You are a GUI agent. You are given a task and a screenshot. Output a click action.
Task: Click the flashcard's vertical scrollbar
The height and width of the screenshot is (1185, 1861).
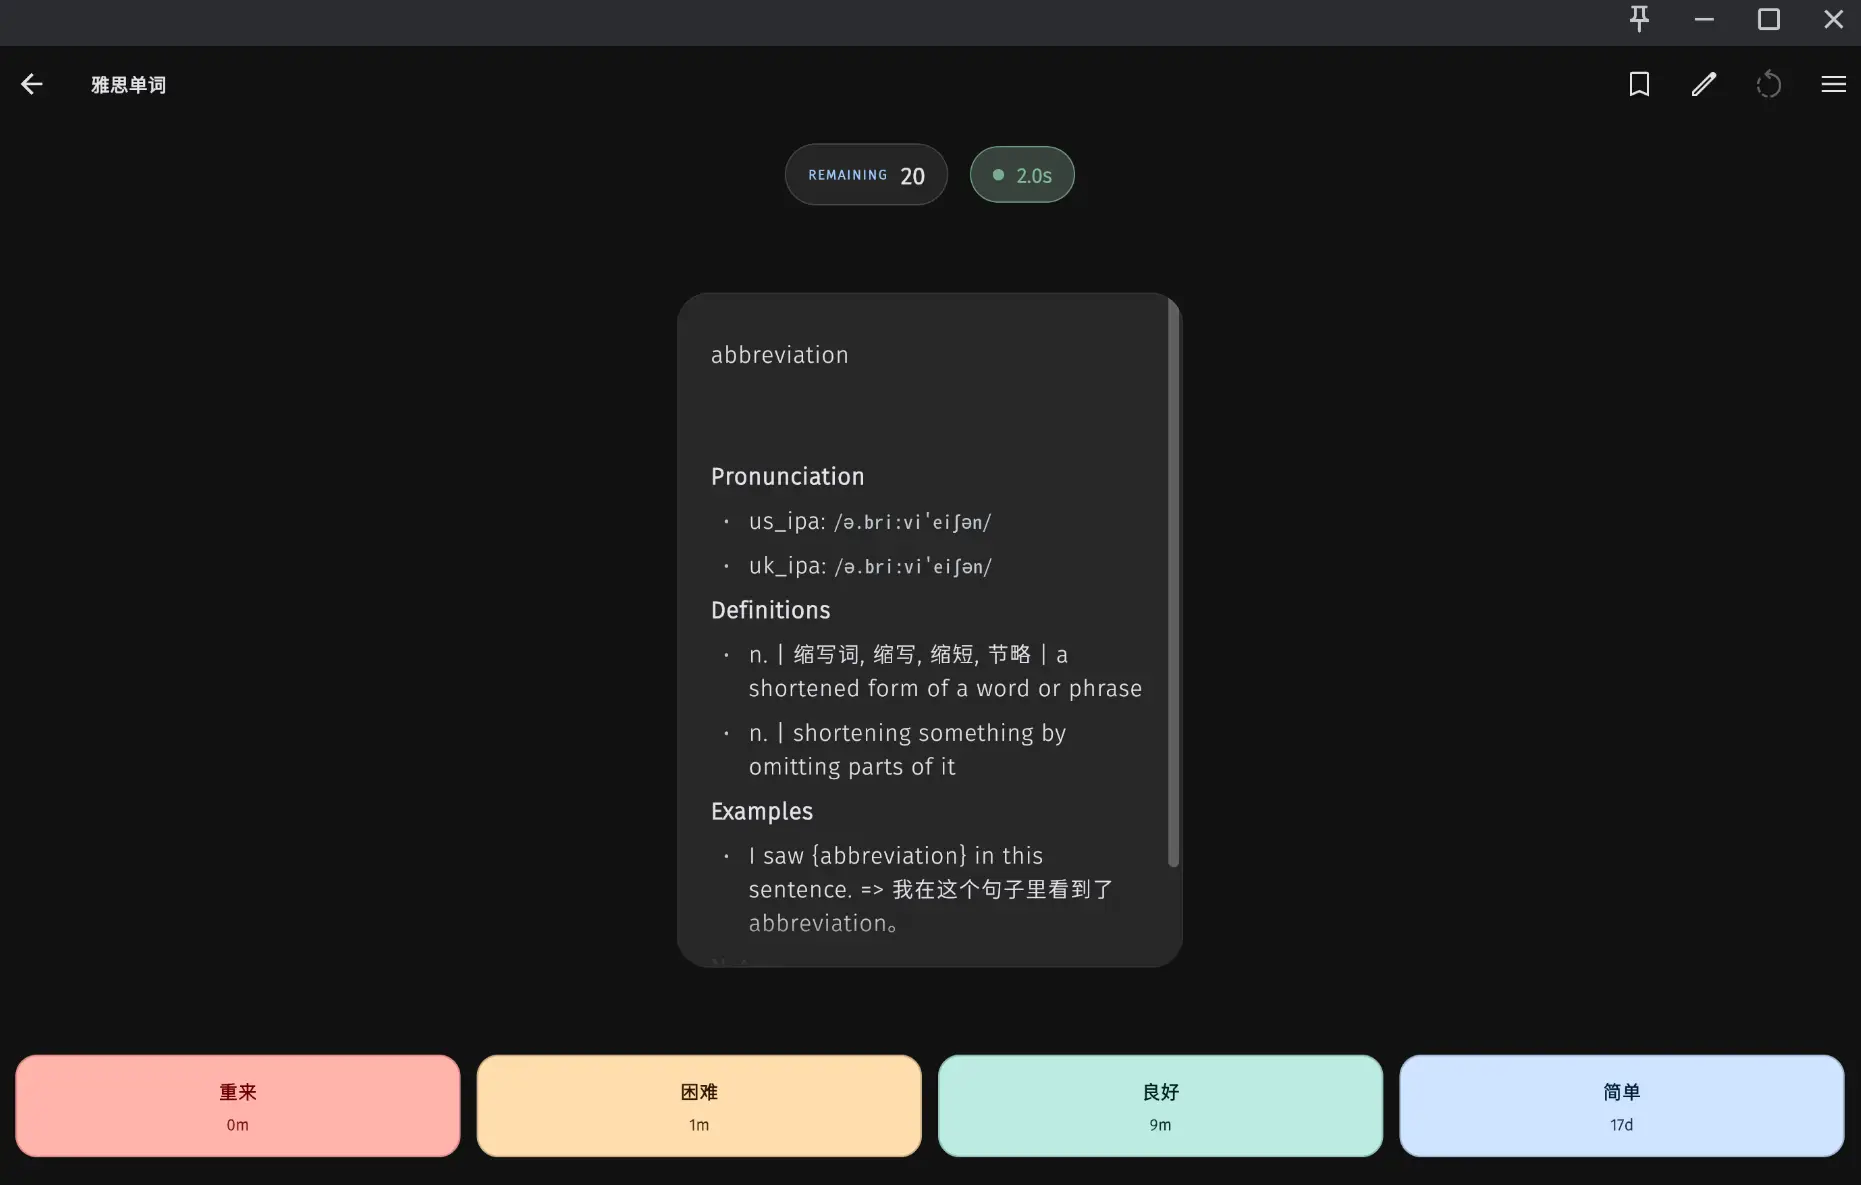pyautogui.click(x=1173, y=580)
